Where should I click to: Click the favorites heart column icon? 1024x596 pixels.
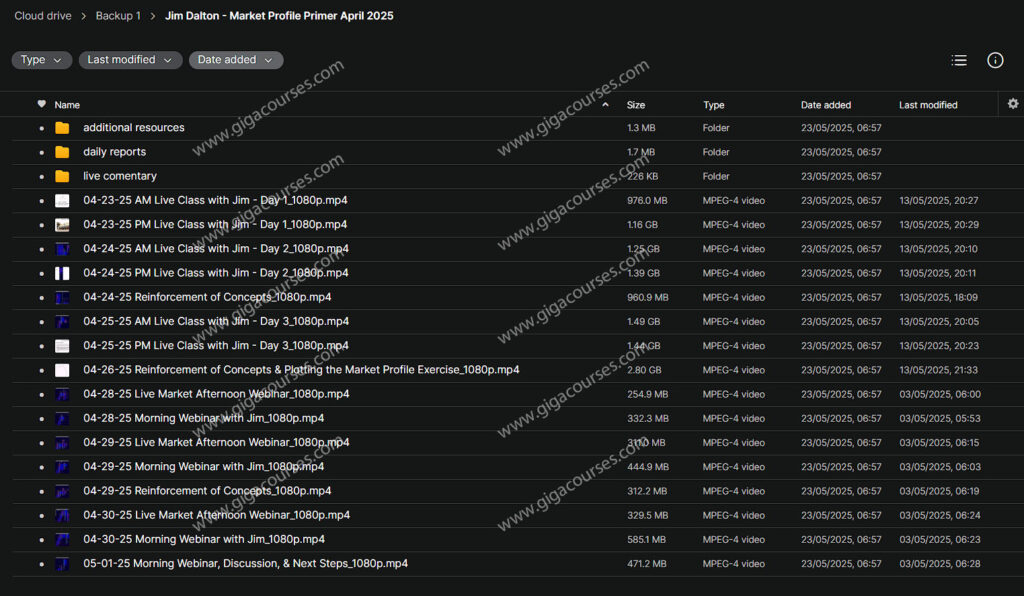41,104
